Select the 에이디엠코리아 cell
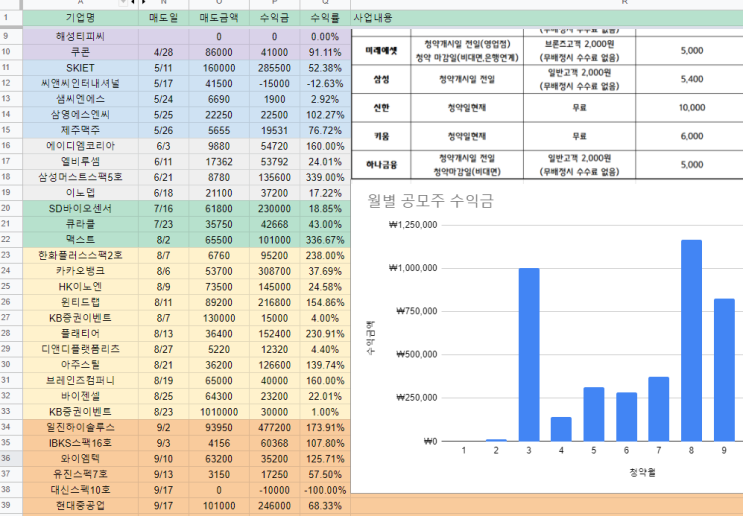Screen dimensions: 743x516 tap(81, 146)
